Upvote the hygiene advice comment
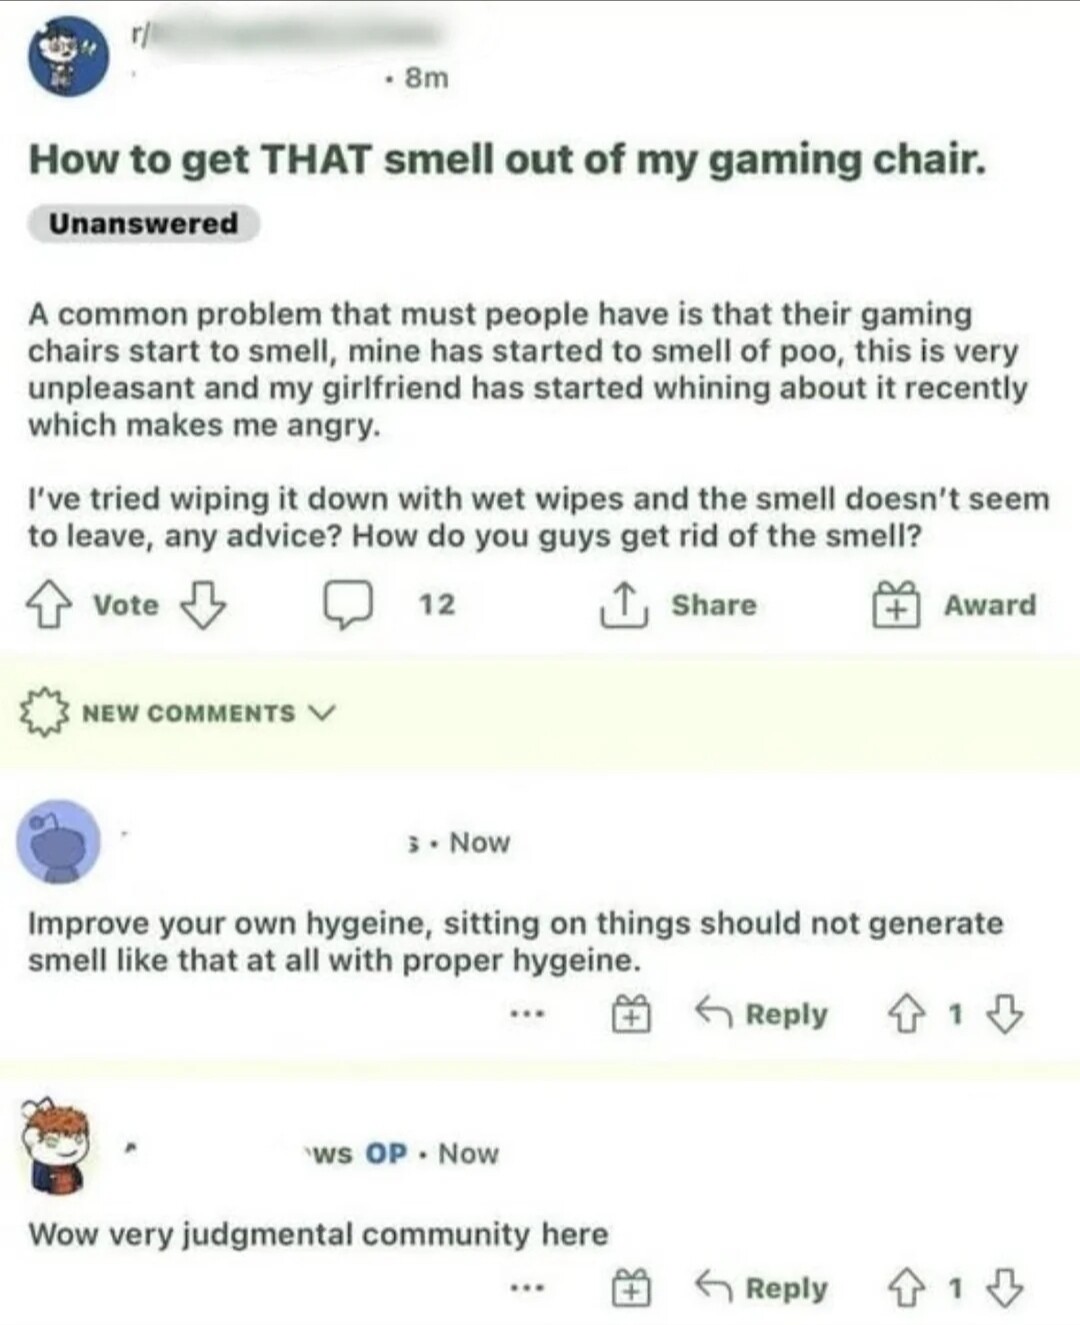1080x1325 pixels. coord(906,1016)
